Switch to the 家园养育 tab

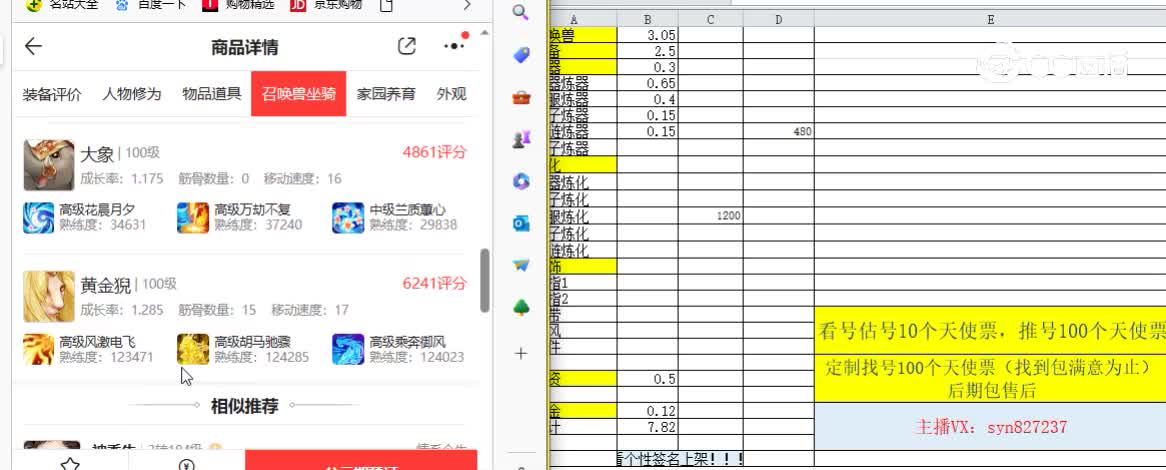coord(386,94)
